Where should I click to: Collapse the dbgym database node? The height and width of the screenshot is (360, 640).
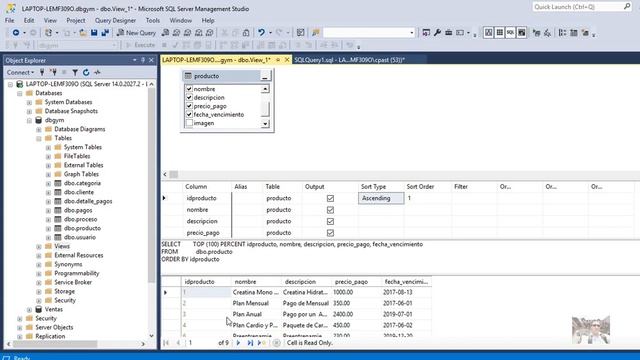(29, 120)
